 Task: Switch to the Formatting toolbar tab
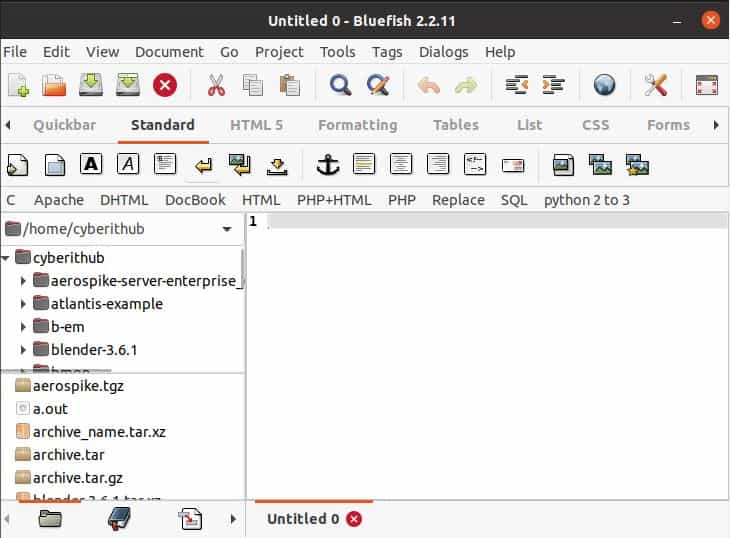pyautogui.click(x=358, y=125)
